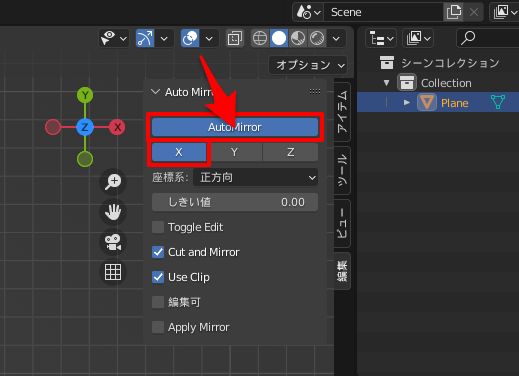
Task: Open the selectability and visibility dropdown arrow
Action: (123, 39)
